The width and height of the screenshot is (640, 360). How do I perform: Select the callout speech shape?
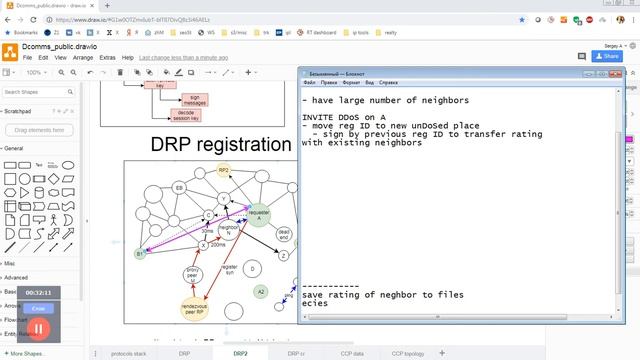[x=39, y=220]
